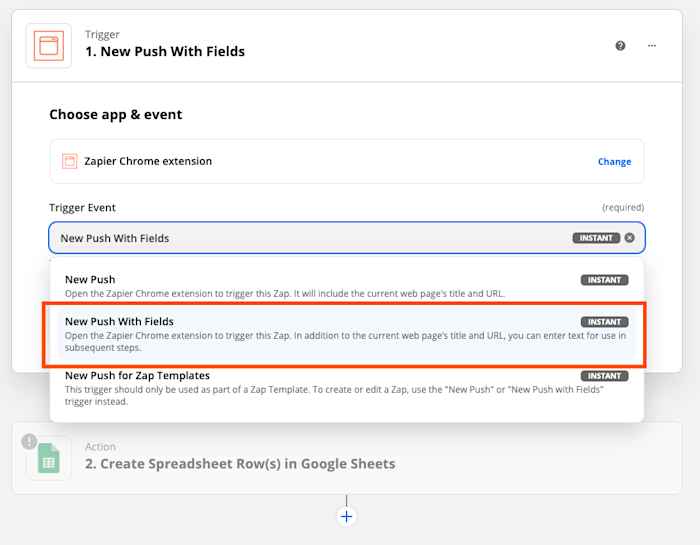The width and height of the screenshot is (700, 545).
Task: Clear the selected trigger event
Action: pyautogui.click(x=629, y=238)
